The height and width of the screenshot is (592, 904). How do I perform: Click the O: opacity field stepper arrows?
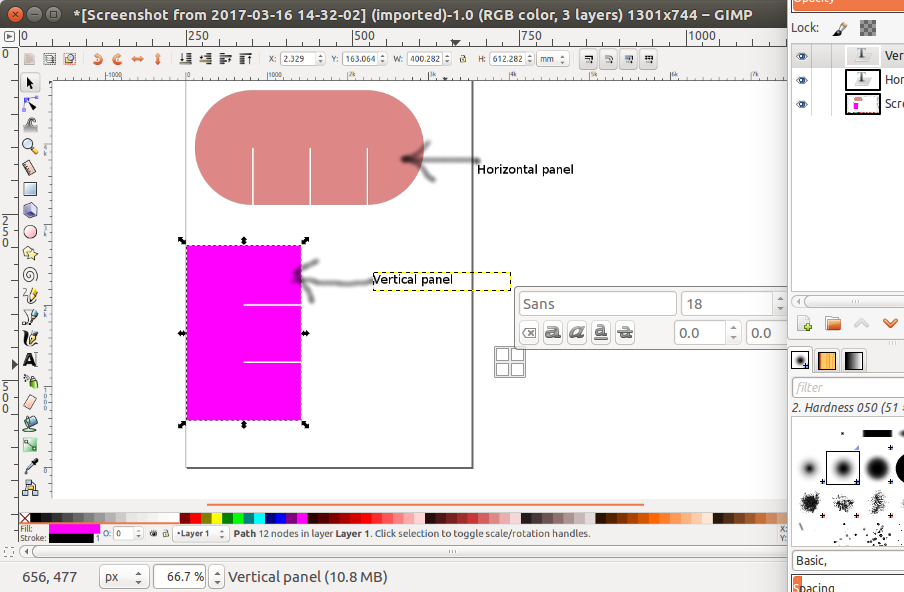pyautogui.click(x=138, y=534)
